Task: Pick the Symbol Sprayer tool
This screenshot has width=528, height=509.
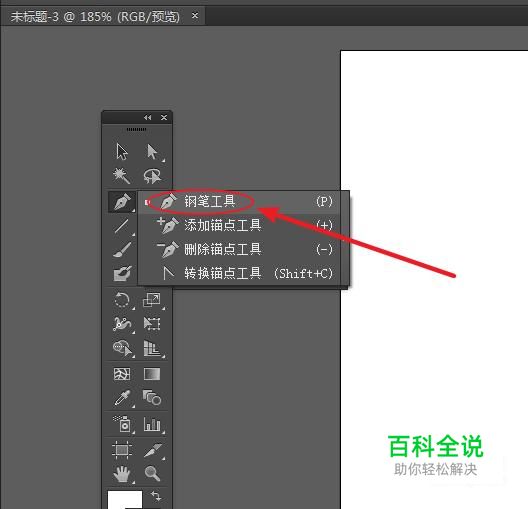Action: coord(122,423)
